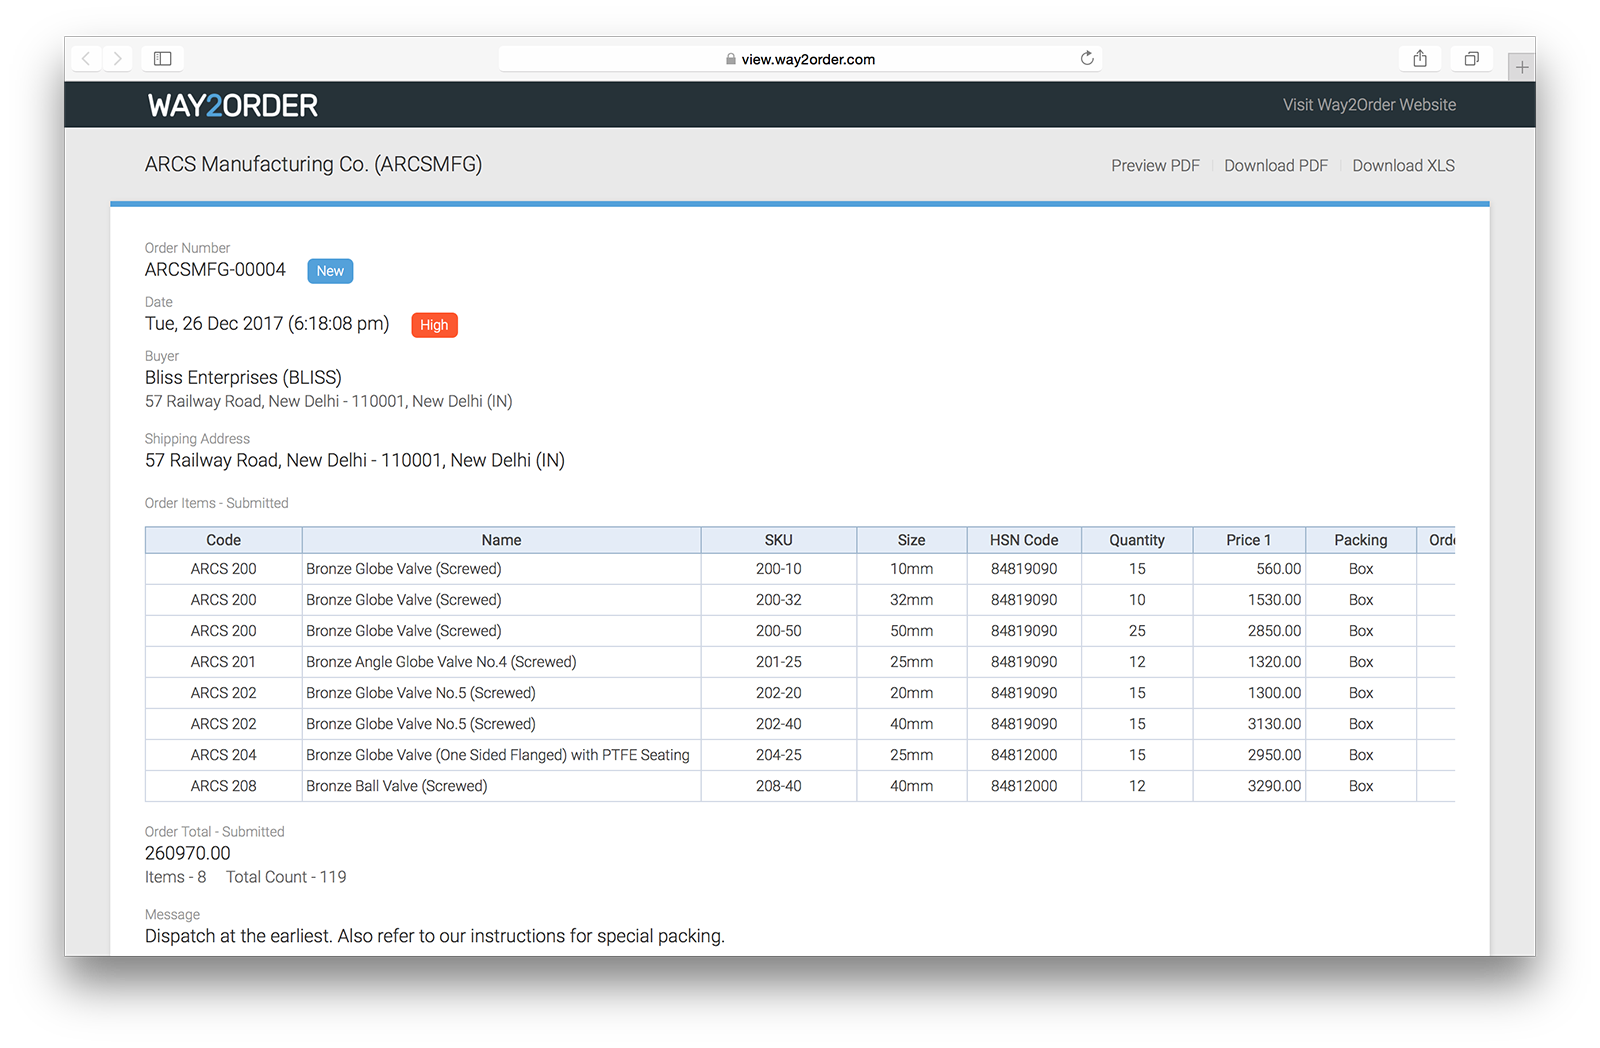The width and height of the screenshot is (1600, 1048).
Task: Click the date Tue, 26 Dec 2017
Action: pyautogui.click(x=267, y=324)
